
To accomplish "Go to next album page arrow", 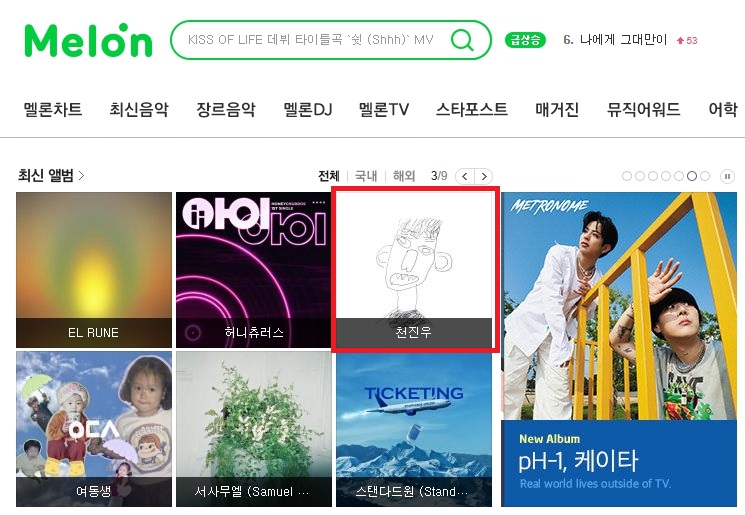I will (x=483, y=176).
